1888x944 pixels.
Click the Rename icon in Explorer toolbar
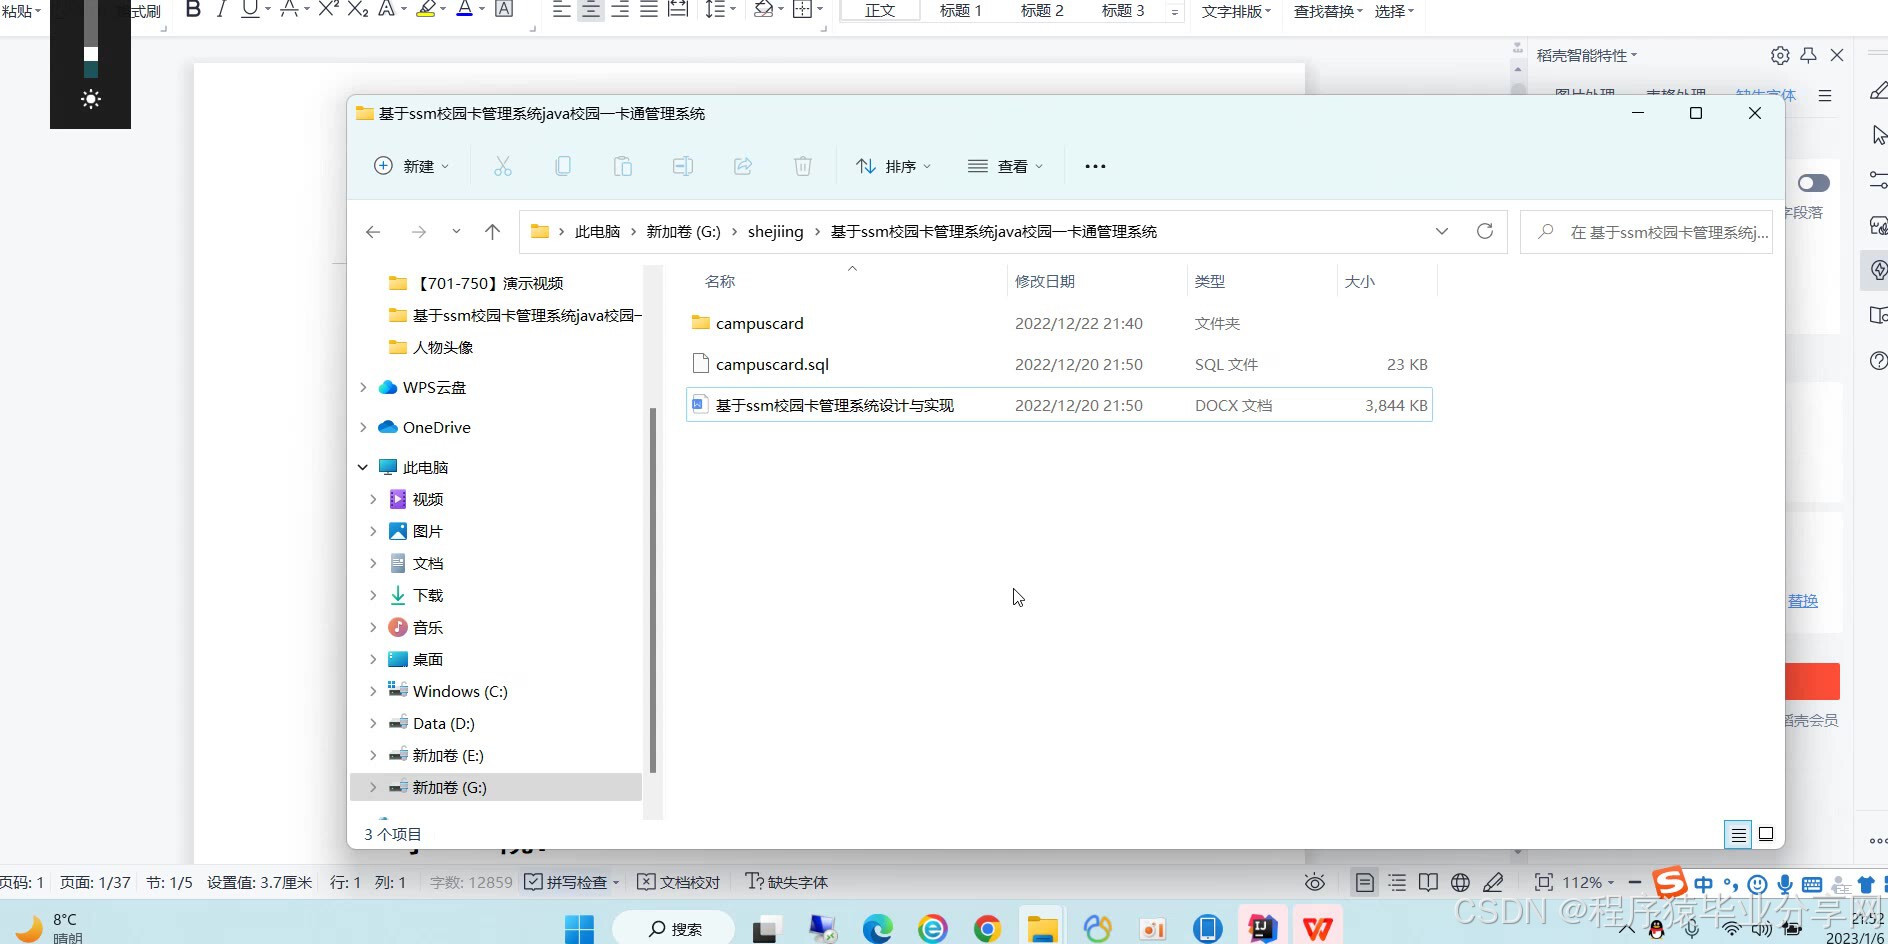click(x=683, y=166)
